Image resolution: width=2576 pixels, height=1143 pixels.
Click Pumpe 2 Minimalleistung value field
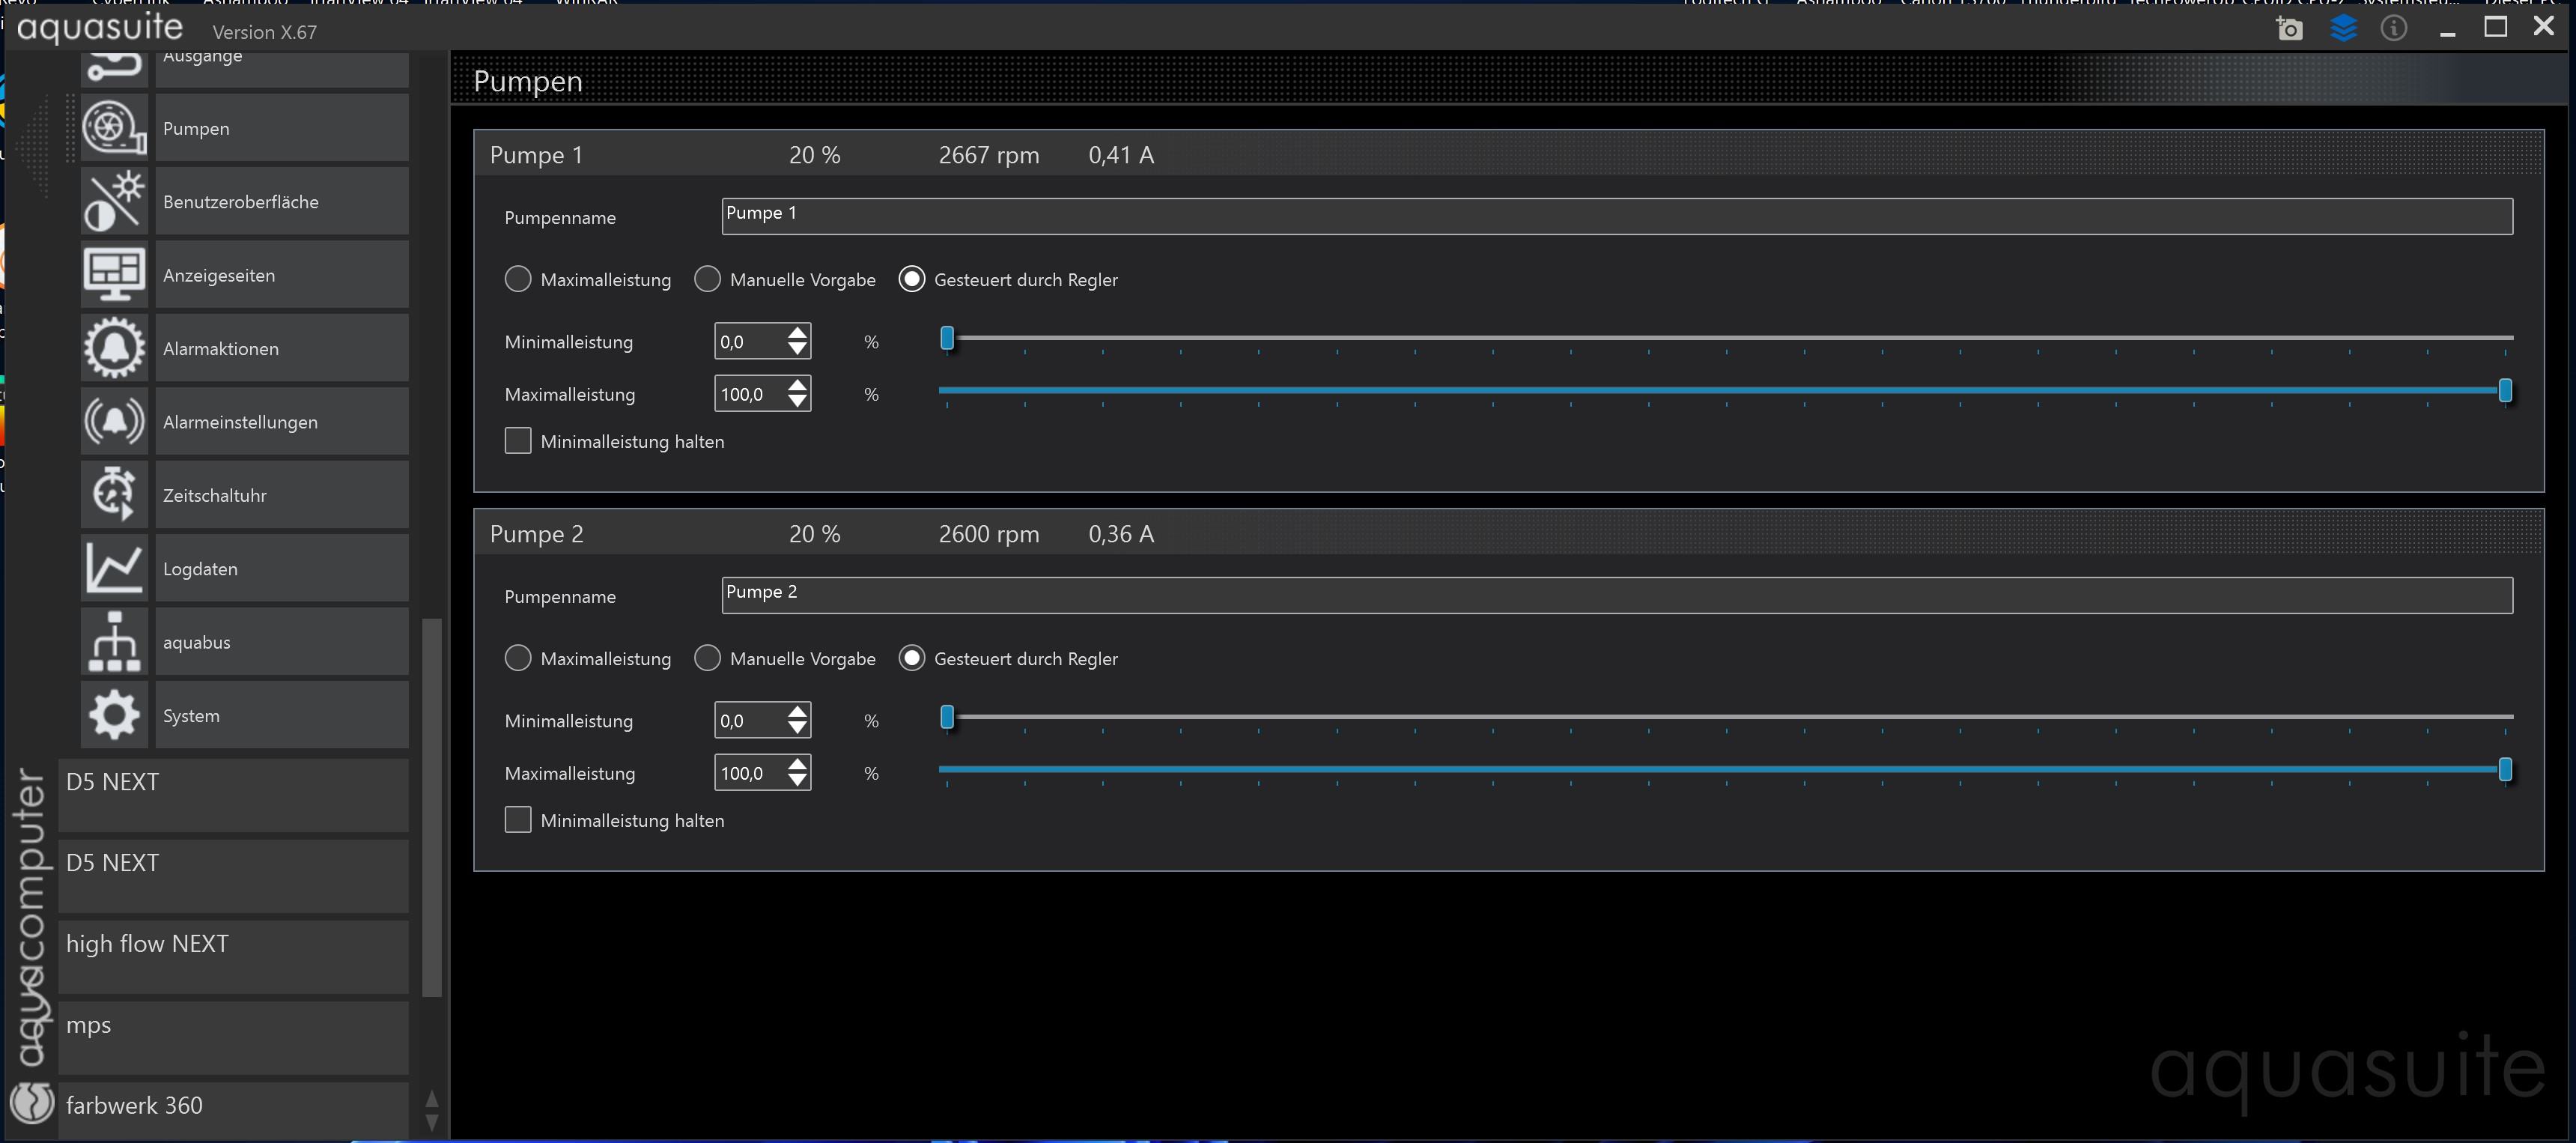750,720
